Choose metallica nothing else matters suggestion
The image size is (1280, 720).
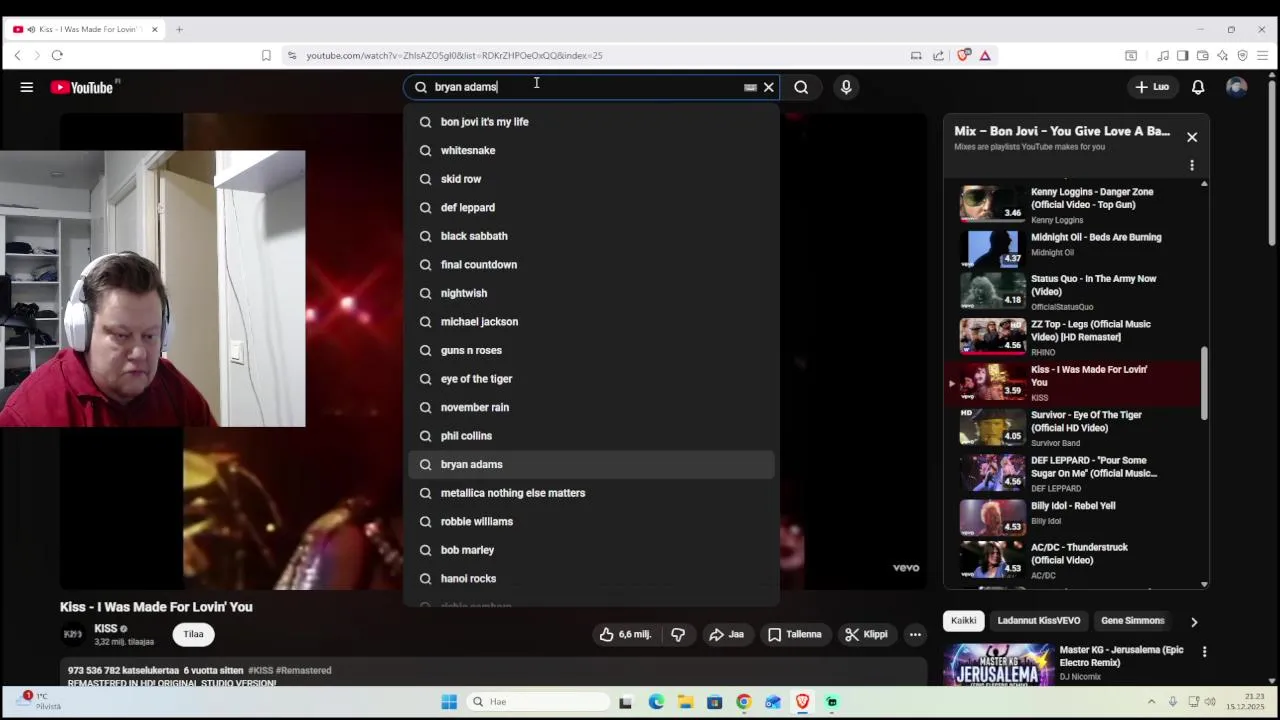(x=591, y=493)
